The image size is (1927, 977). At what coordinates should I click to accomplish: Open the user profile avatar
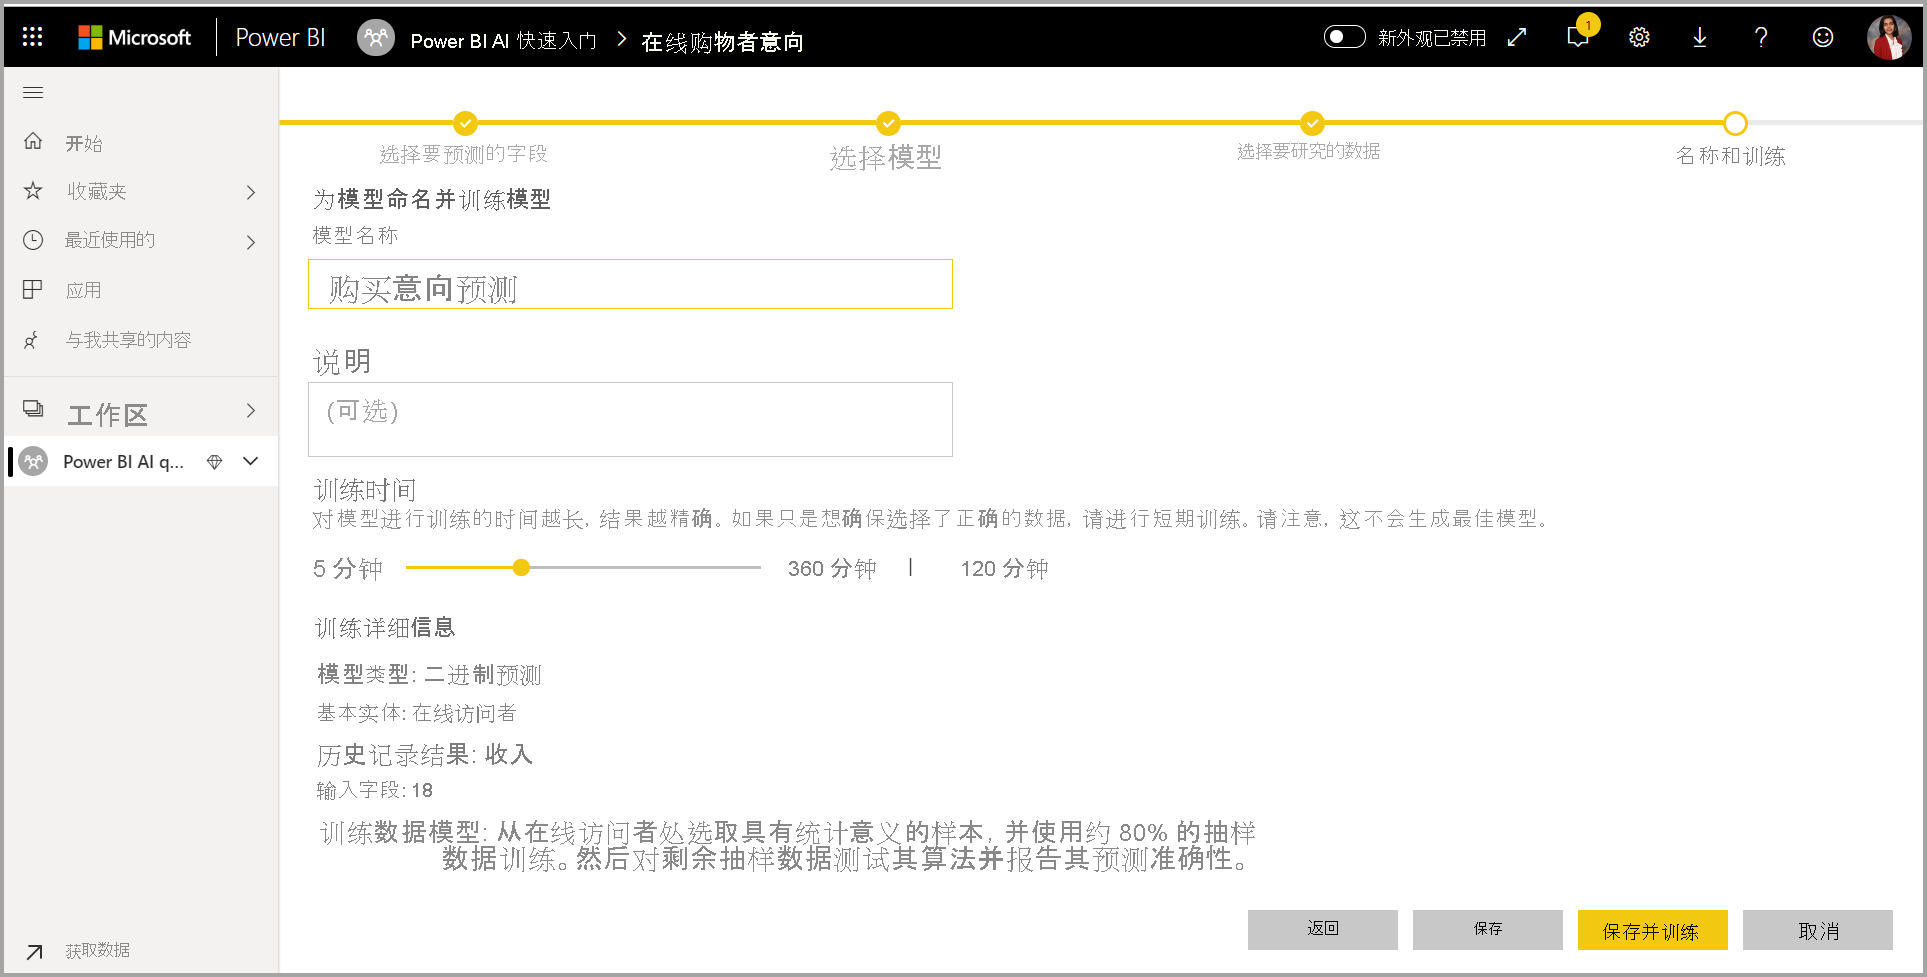click(x=1888, y=37)
